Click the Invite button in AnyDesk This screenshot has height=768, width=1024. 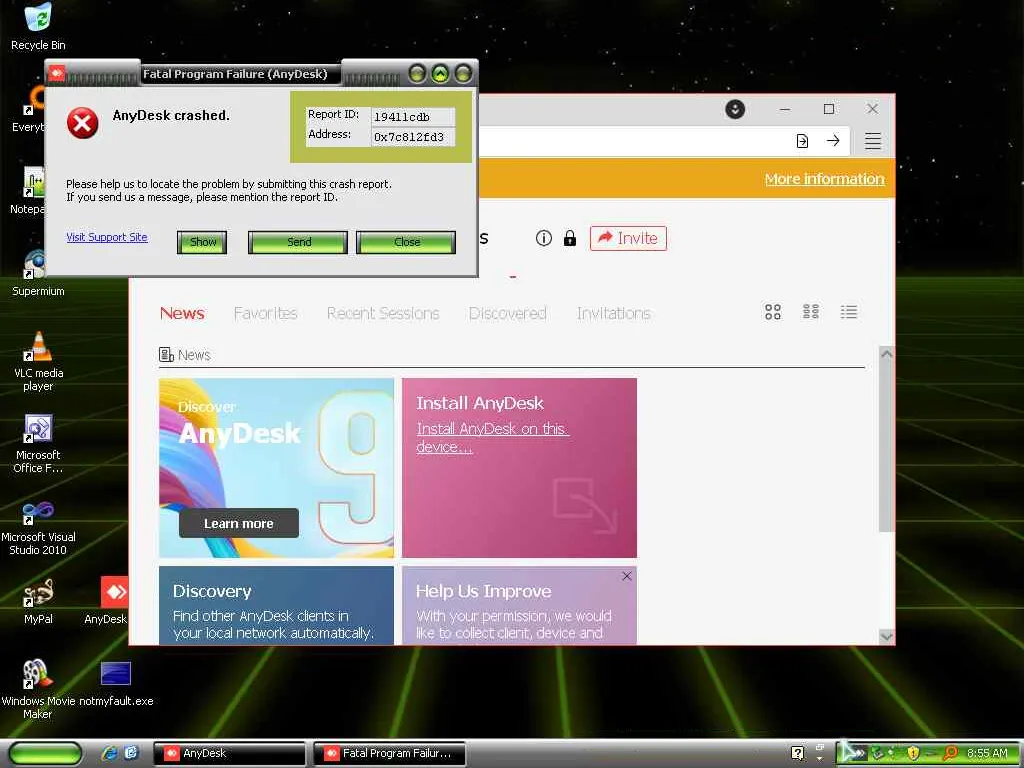(628, 238)
